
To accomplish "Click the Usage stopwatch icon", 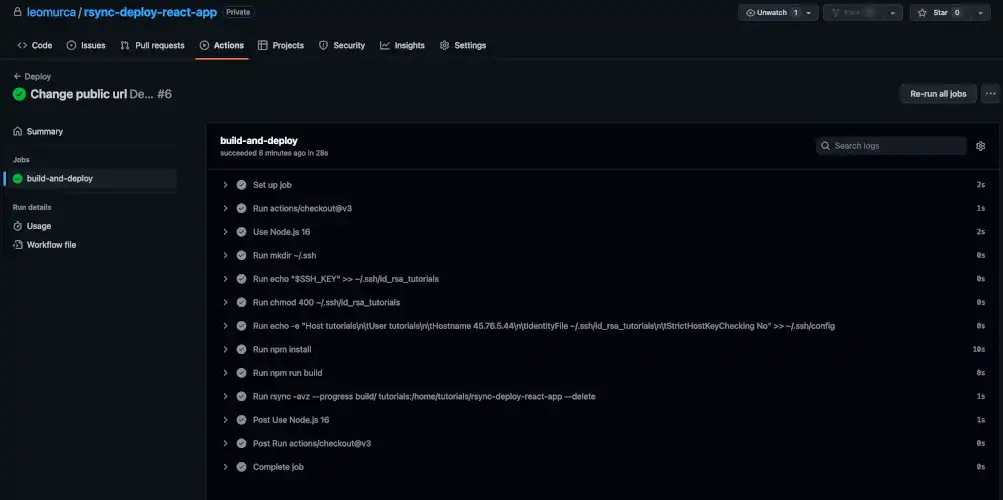I will (x=18, y=226).
